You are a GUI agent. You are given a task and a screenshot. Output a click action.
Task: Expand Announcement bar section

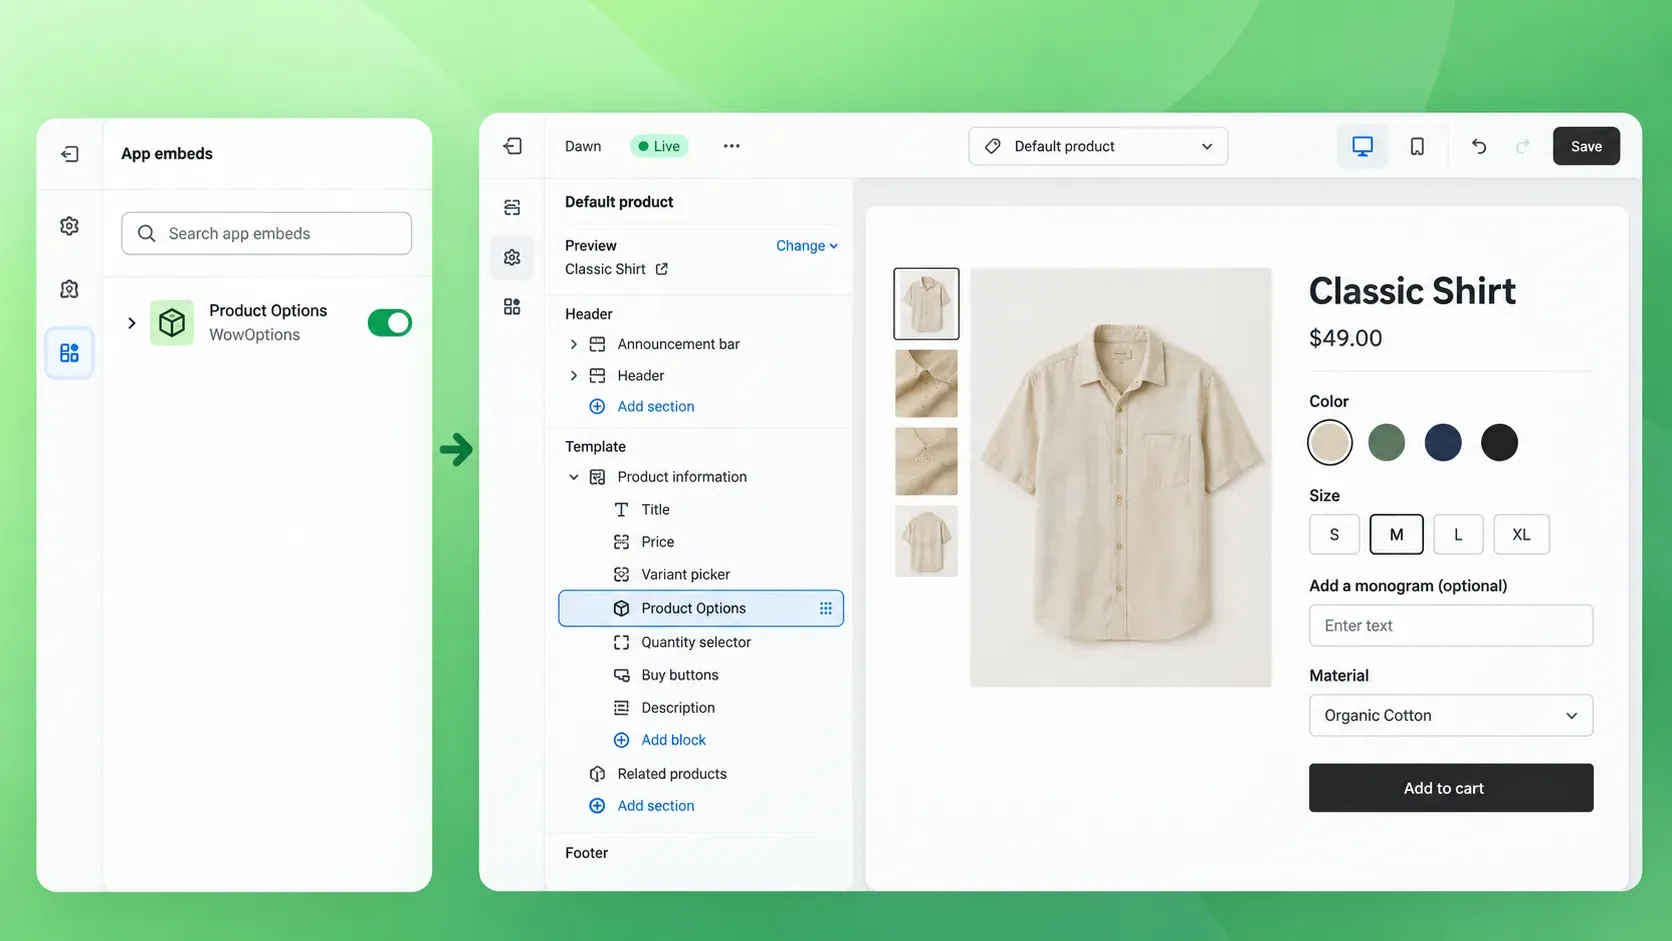(x=573, y=344)
